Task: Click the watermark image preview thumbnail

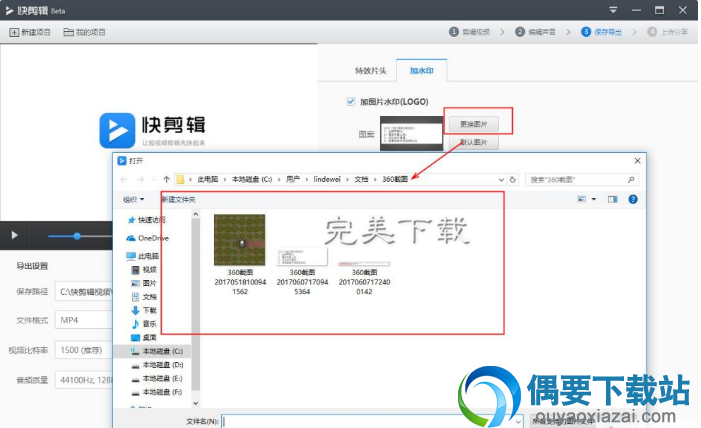Action: coord(411,134)
